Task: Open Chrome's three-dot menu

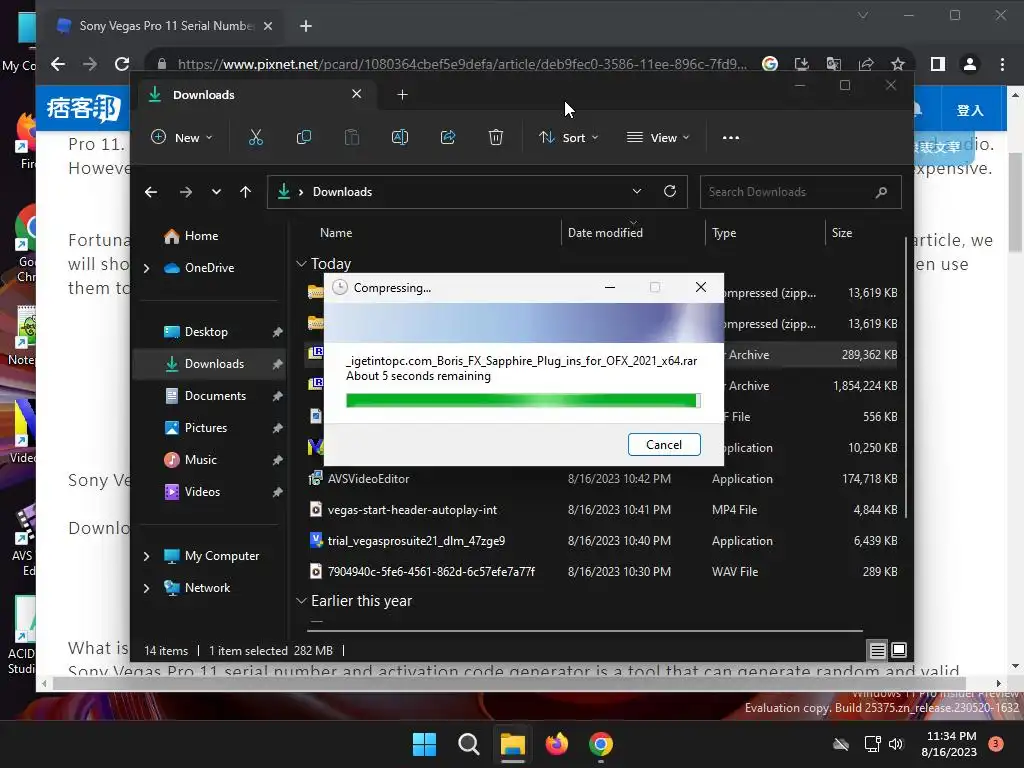Action: pos(1002,64)
